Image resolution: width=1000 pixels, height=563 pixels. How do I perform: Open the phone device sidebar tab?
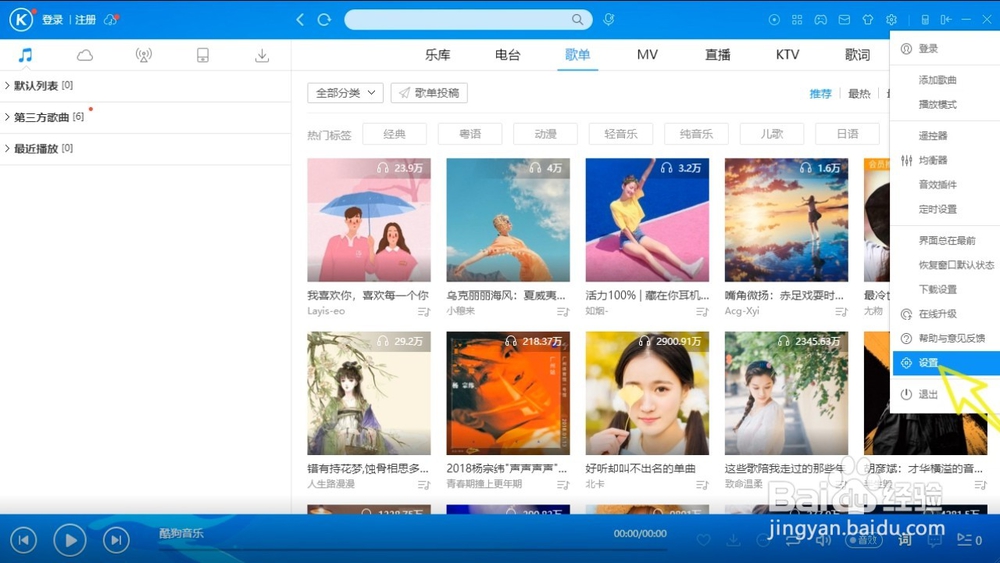click(203, 55)
